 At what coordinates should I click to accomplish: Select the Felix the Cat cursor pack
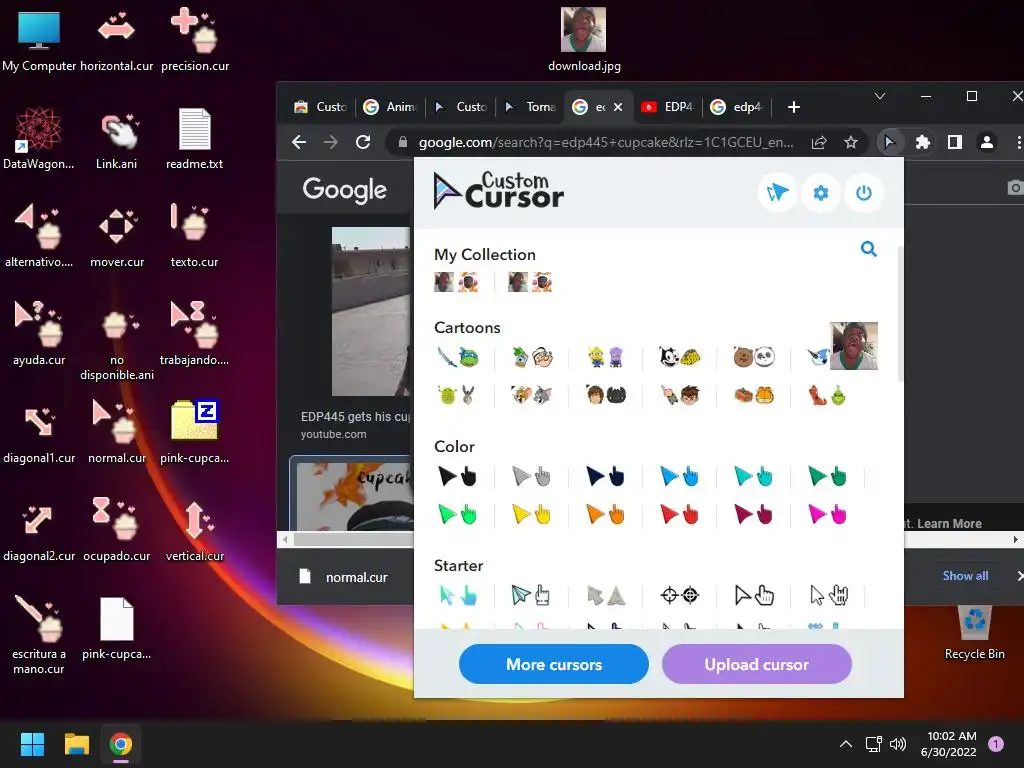[x=679, y=357]
